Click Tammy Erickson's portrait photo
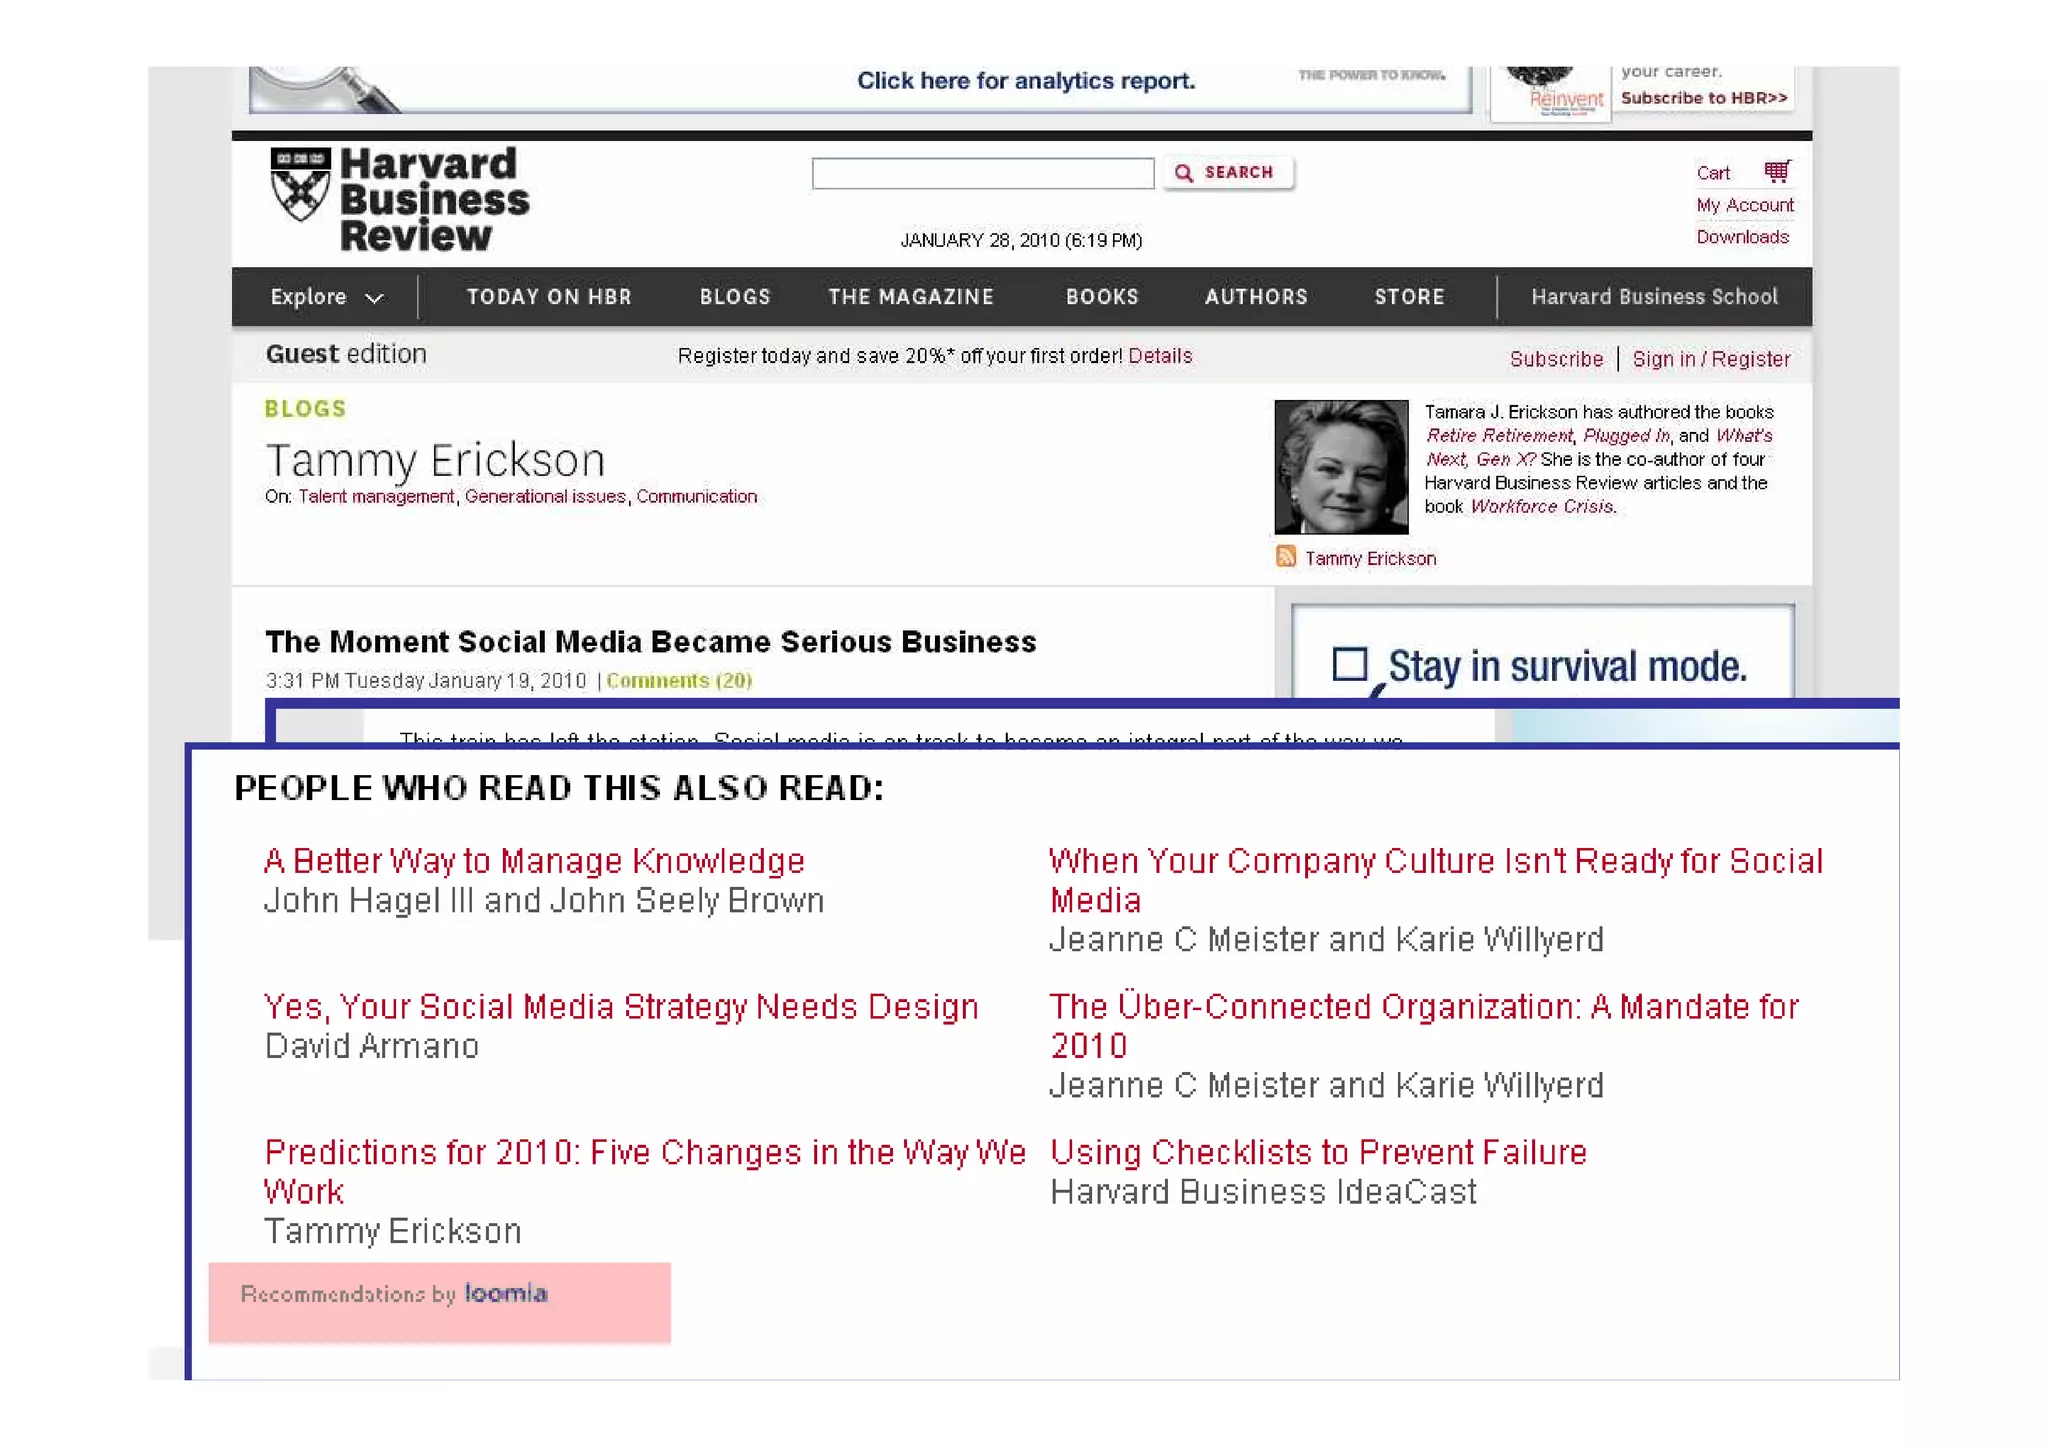The width and height of the screenshot is (2048, 1447). pyautogui.click(x=1341, y=467)
